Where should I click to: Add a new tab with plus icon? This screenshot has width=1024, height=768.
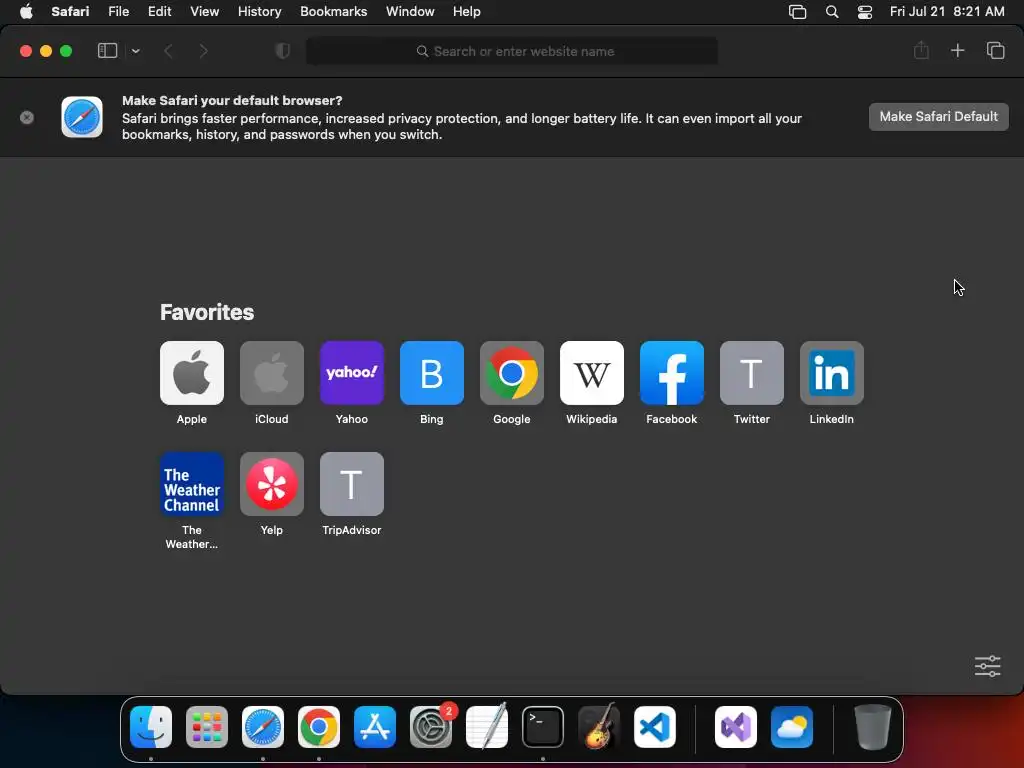[957, 50]
